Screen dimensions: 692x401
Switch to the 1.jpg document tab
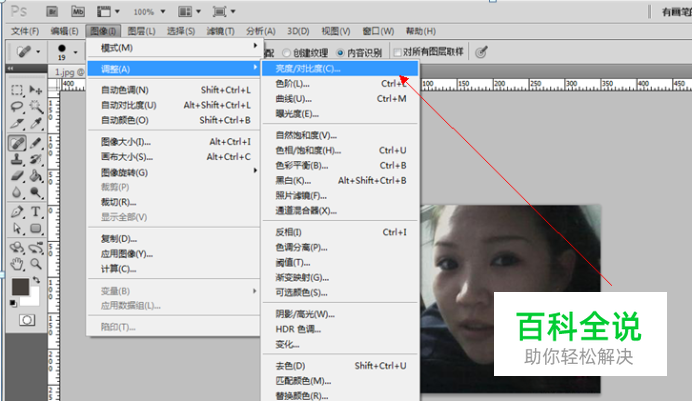[x=68, y=72]
